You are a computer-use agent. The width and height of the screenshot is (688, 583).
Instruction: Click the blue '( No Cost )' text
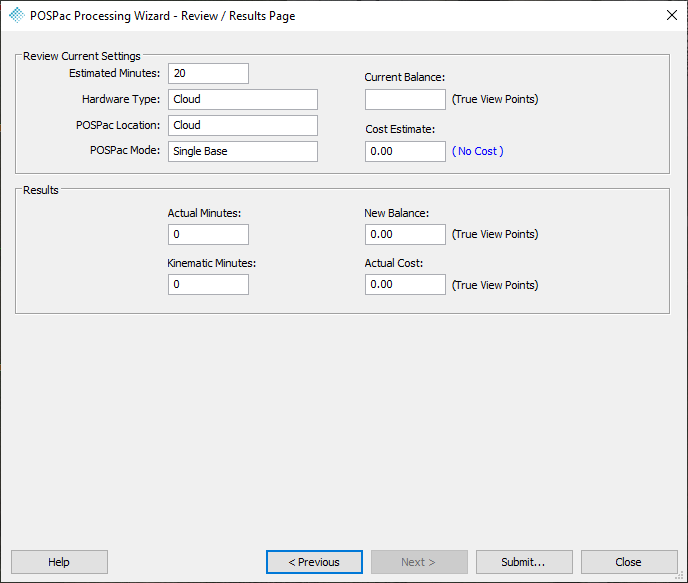[x=477, y=151]
